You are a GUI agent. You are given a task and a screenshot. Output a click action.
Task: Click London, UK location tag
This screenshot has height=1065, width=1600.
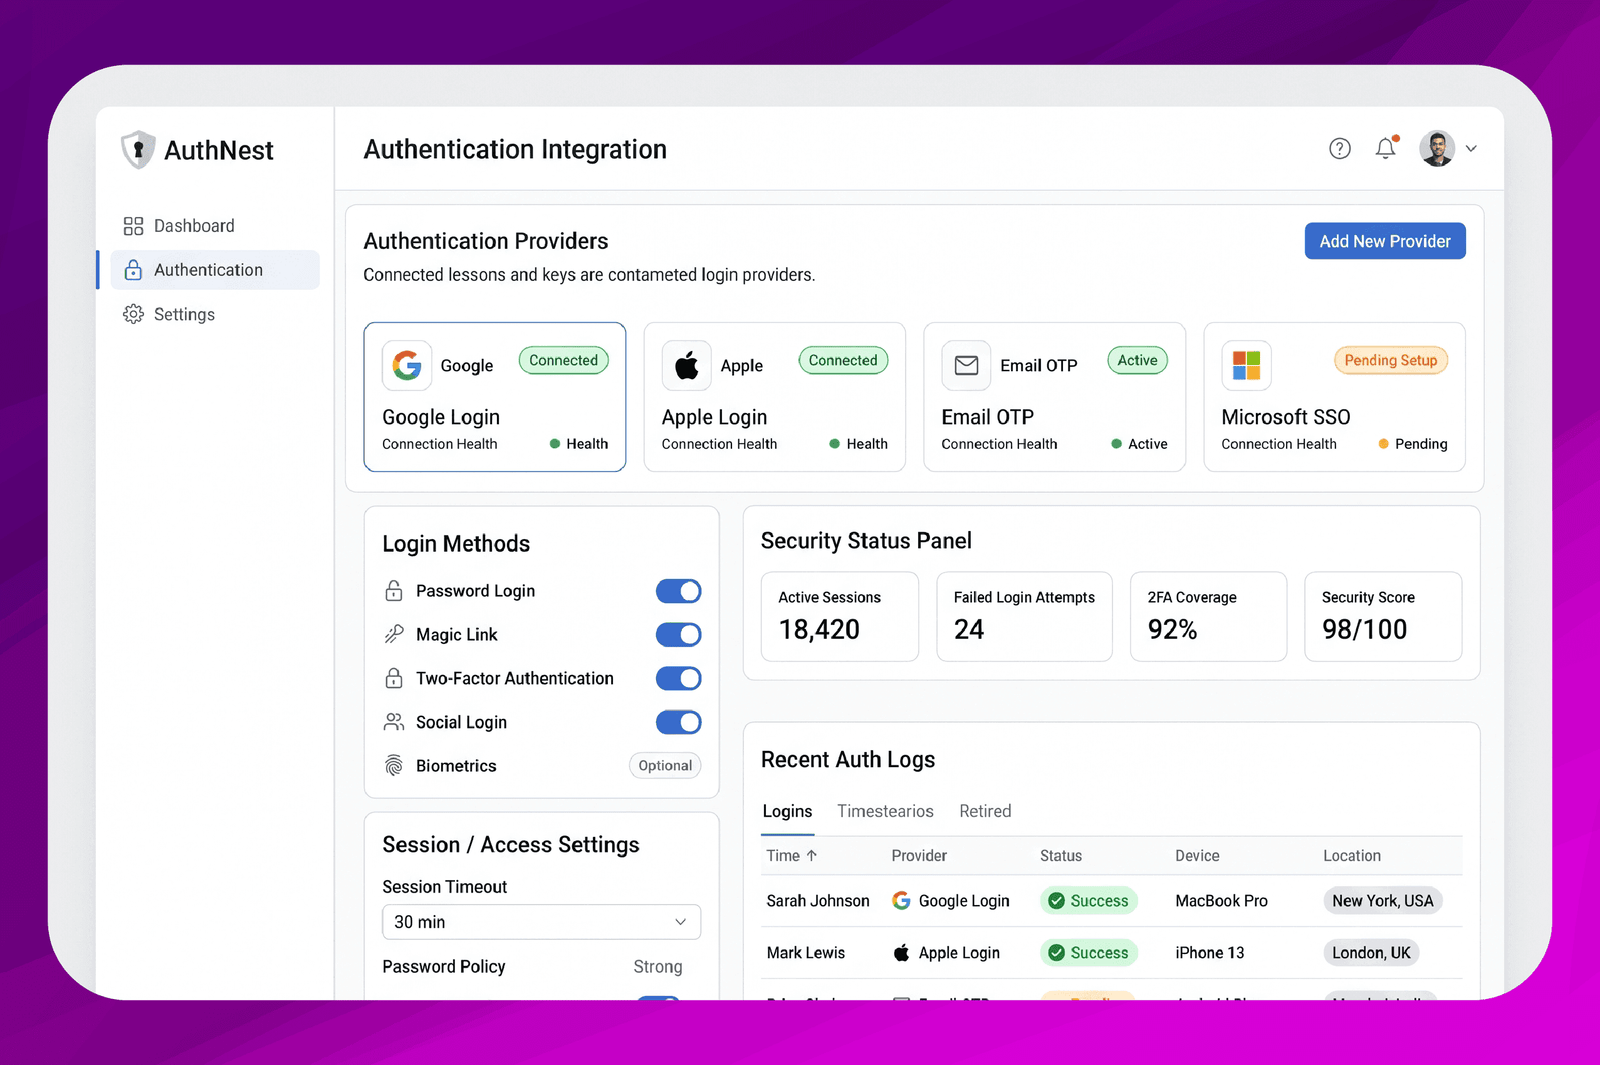click(1371, 953)
